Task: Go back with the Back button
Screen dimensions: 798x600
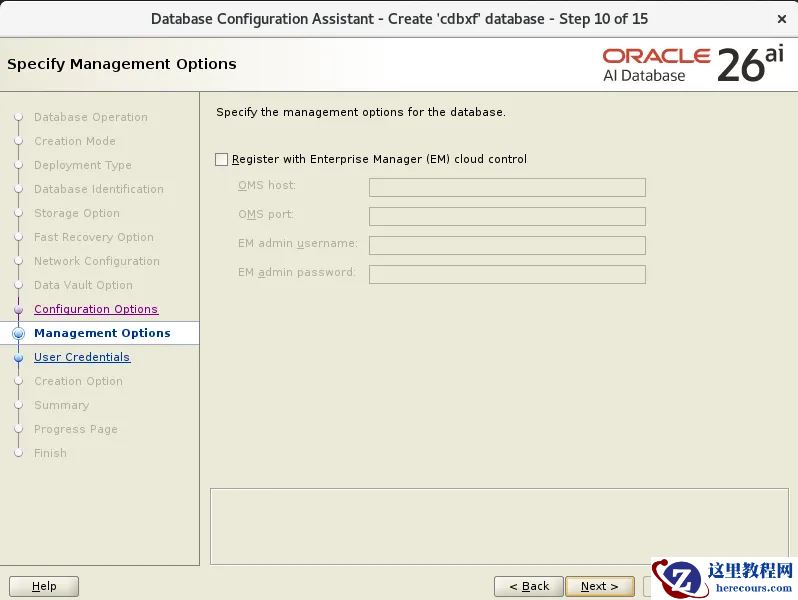Action: pyautogui.click(x=529, y=586)
